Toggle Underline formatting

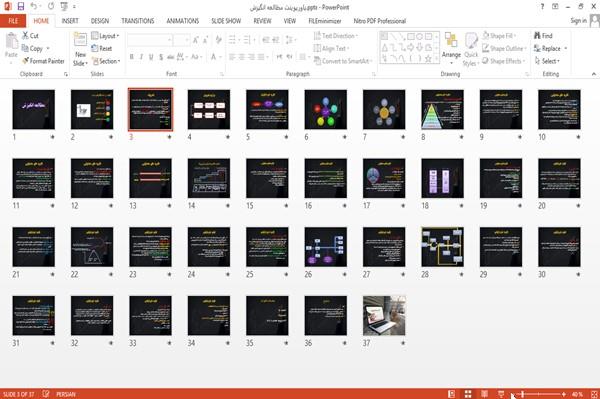[x=151, y=57]
